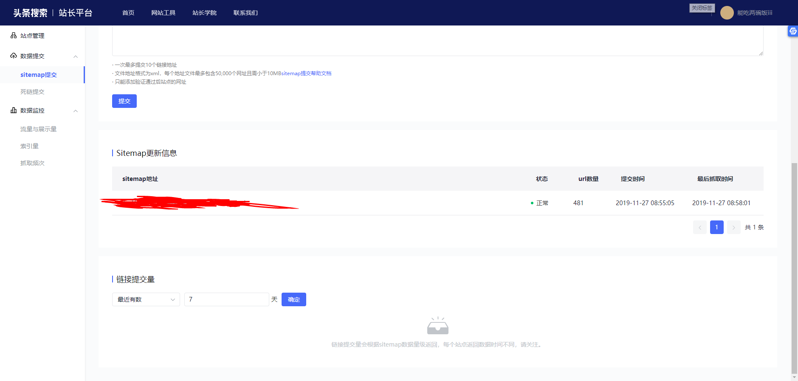Viewport: 798px width, 381px height.
Task: Open the 联系我们 nav item
Action: click(246, 13)
